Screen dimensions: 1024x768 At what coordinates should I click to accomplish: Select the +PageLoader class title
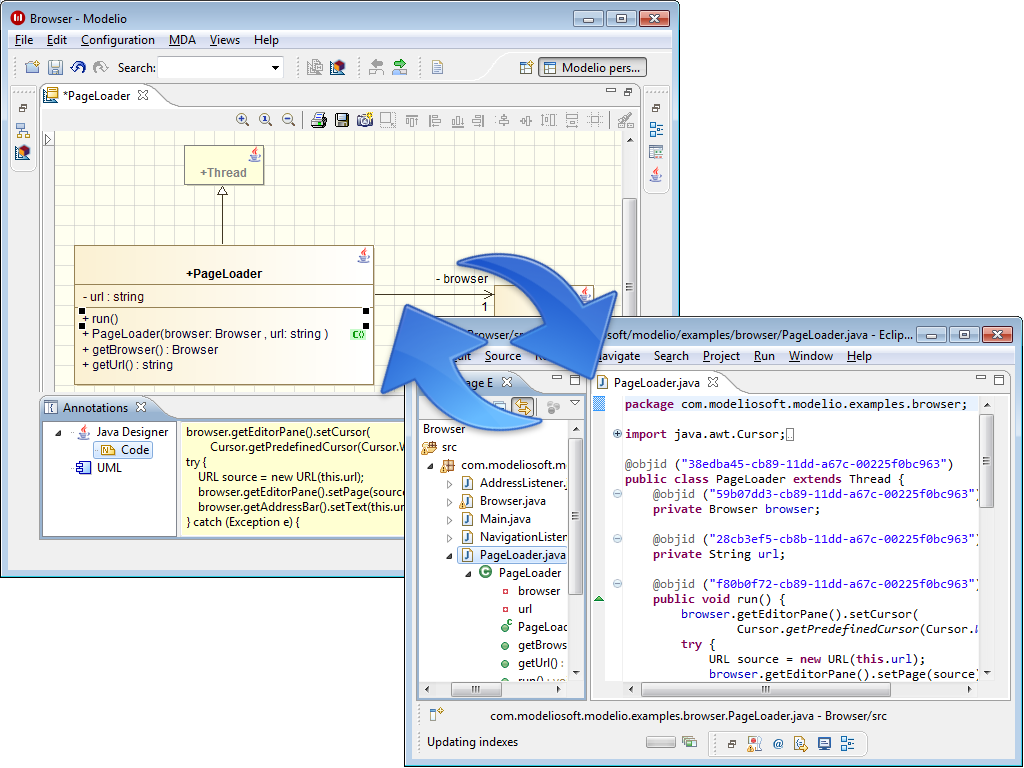tap(224, 274)
